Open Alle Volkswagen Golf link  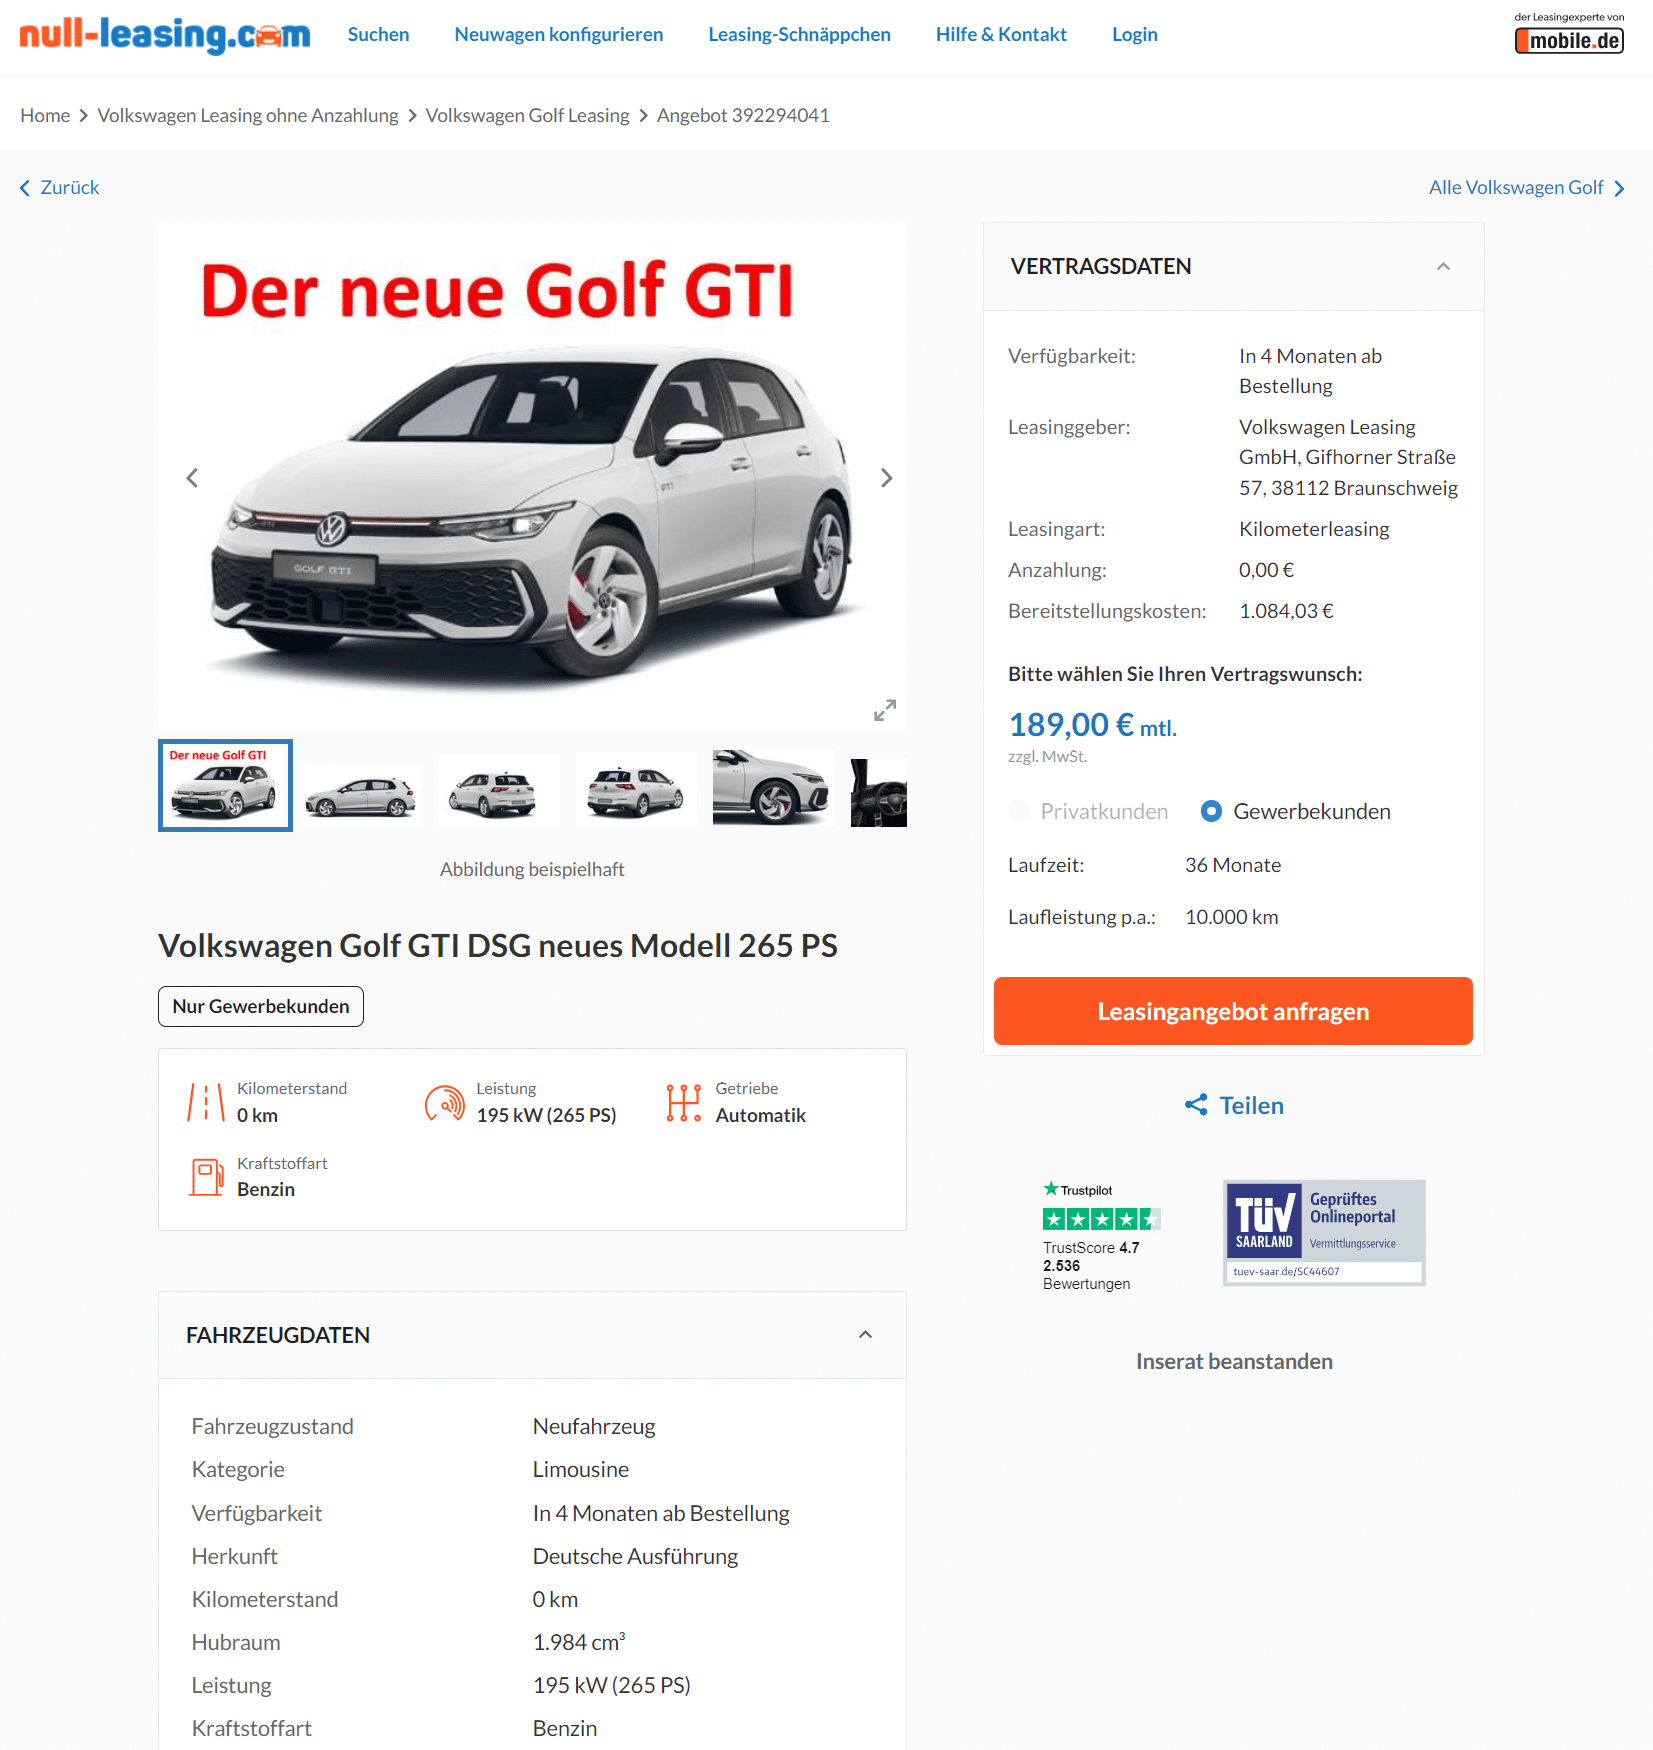(1527, 187)
